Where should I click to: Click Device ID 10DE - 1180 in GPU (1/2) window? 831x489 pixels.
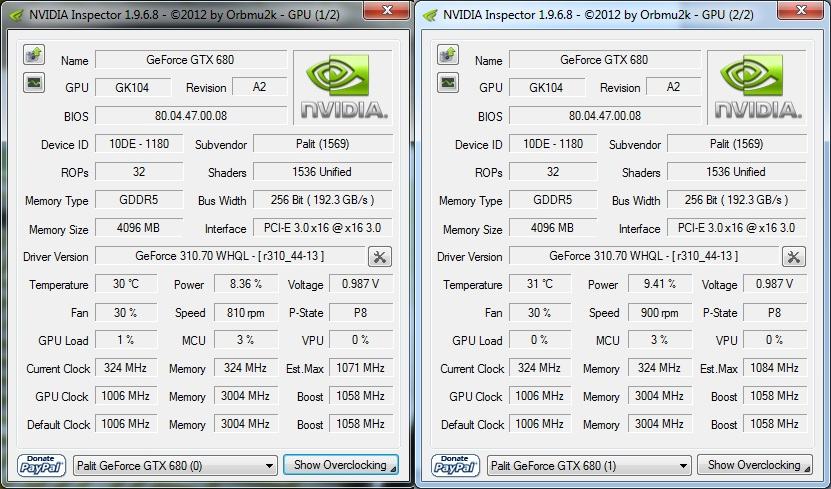point(139,144)
